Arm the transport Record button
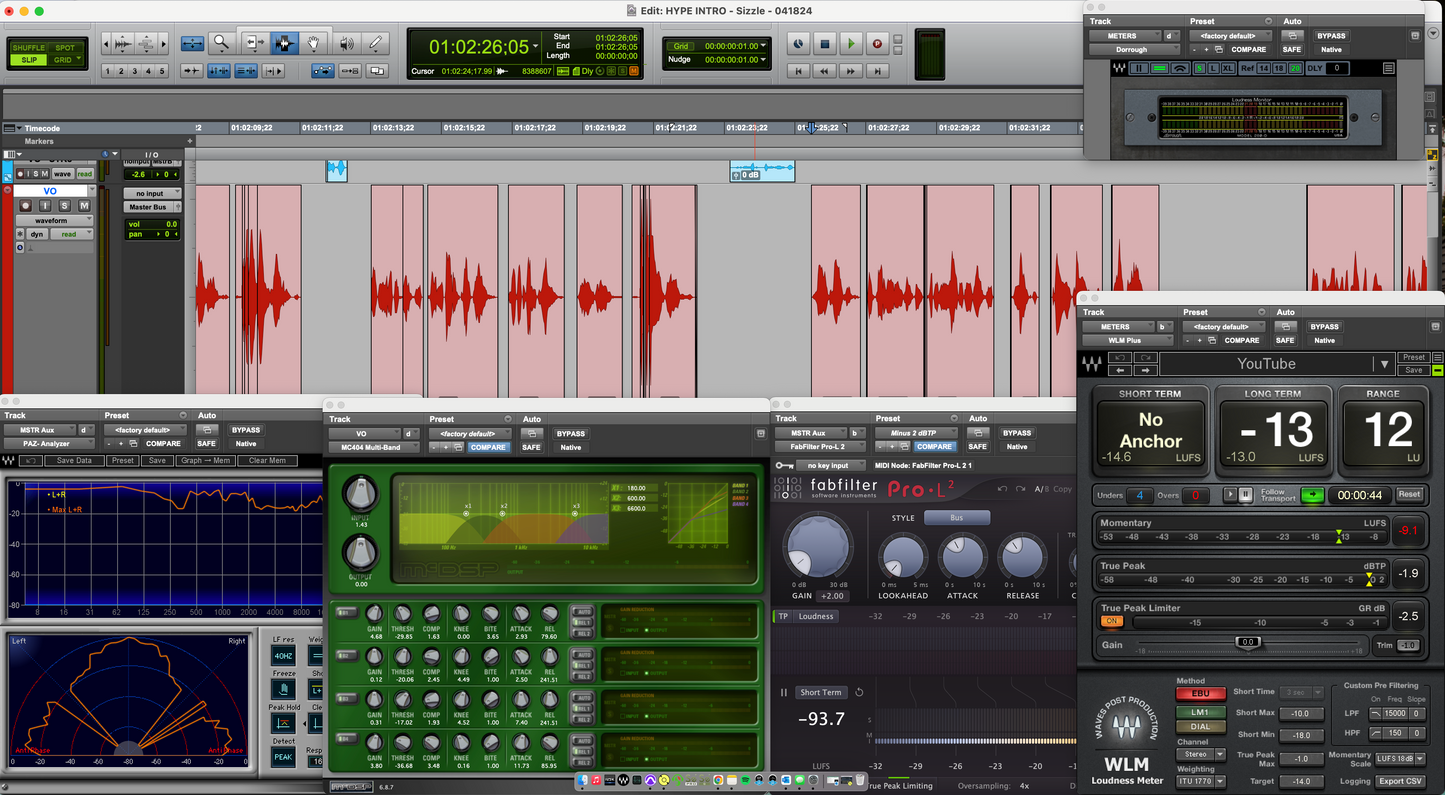 point(877,44)
